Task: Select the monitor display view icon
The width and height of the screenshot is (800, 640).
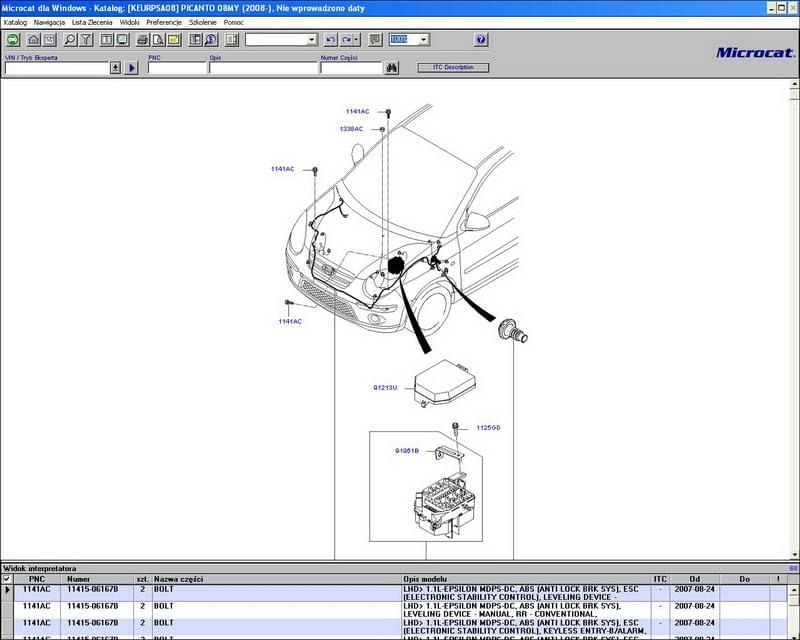Action: (x=122, y=40)
